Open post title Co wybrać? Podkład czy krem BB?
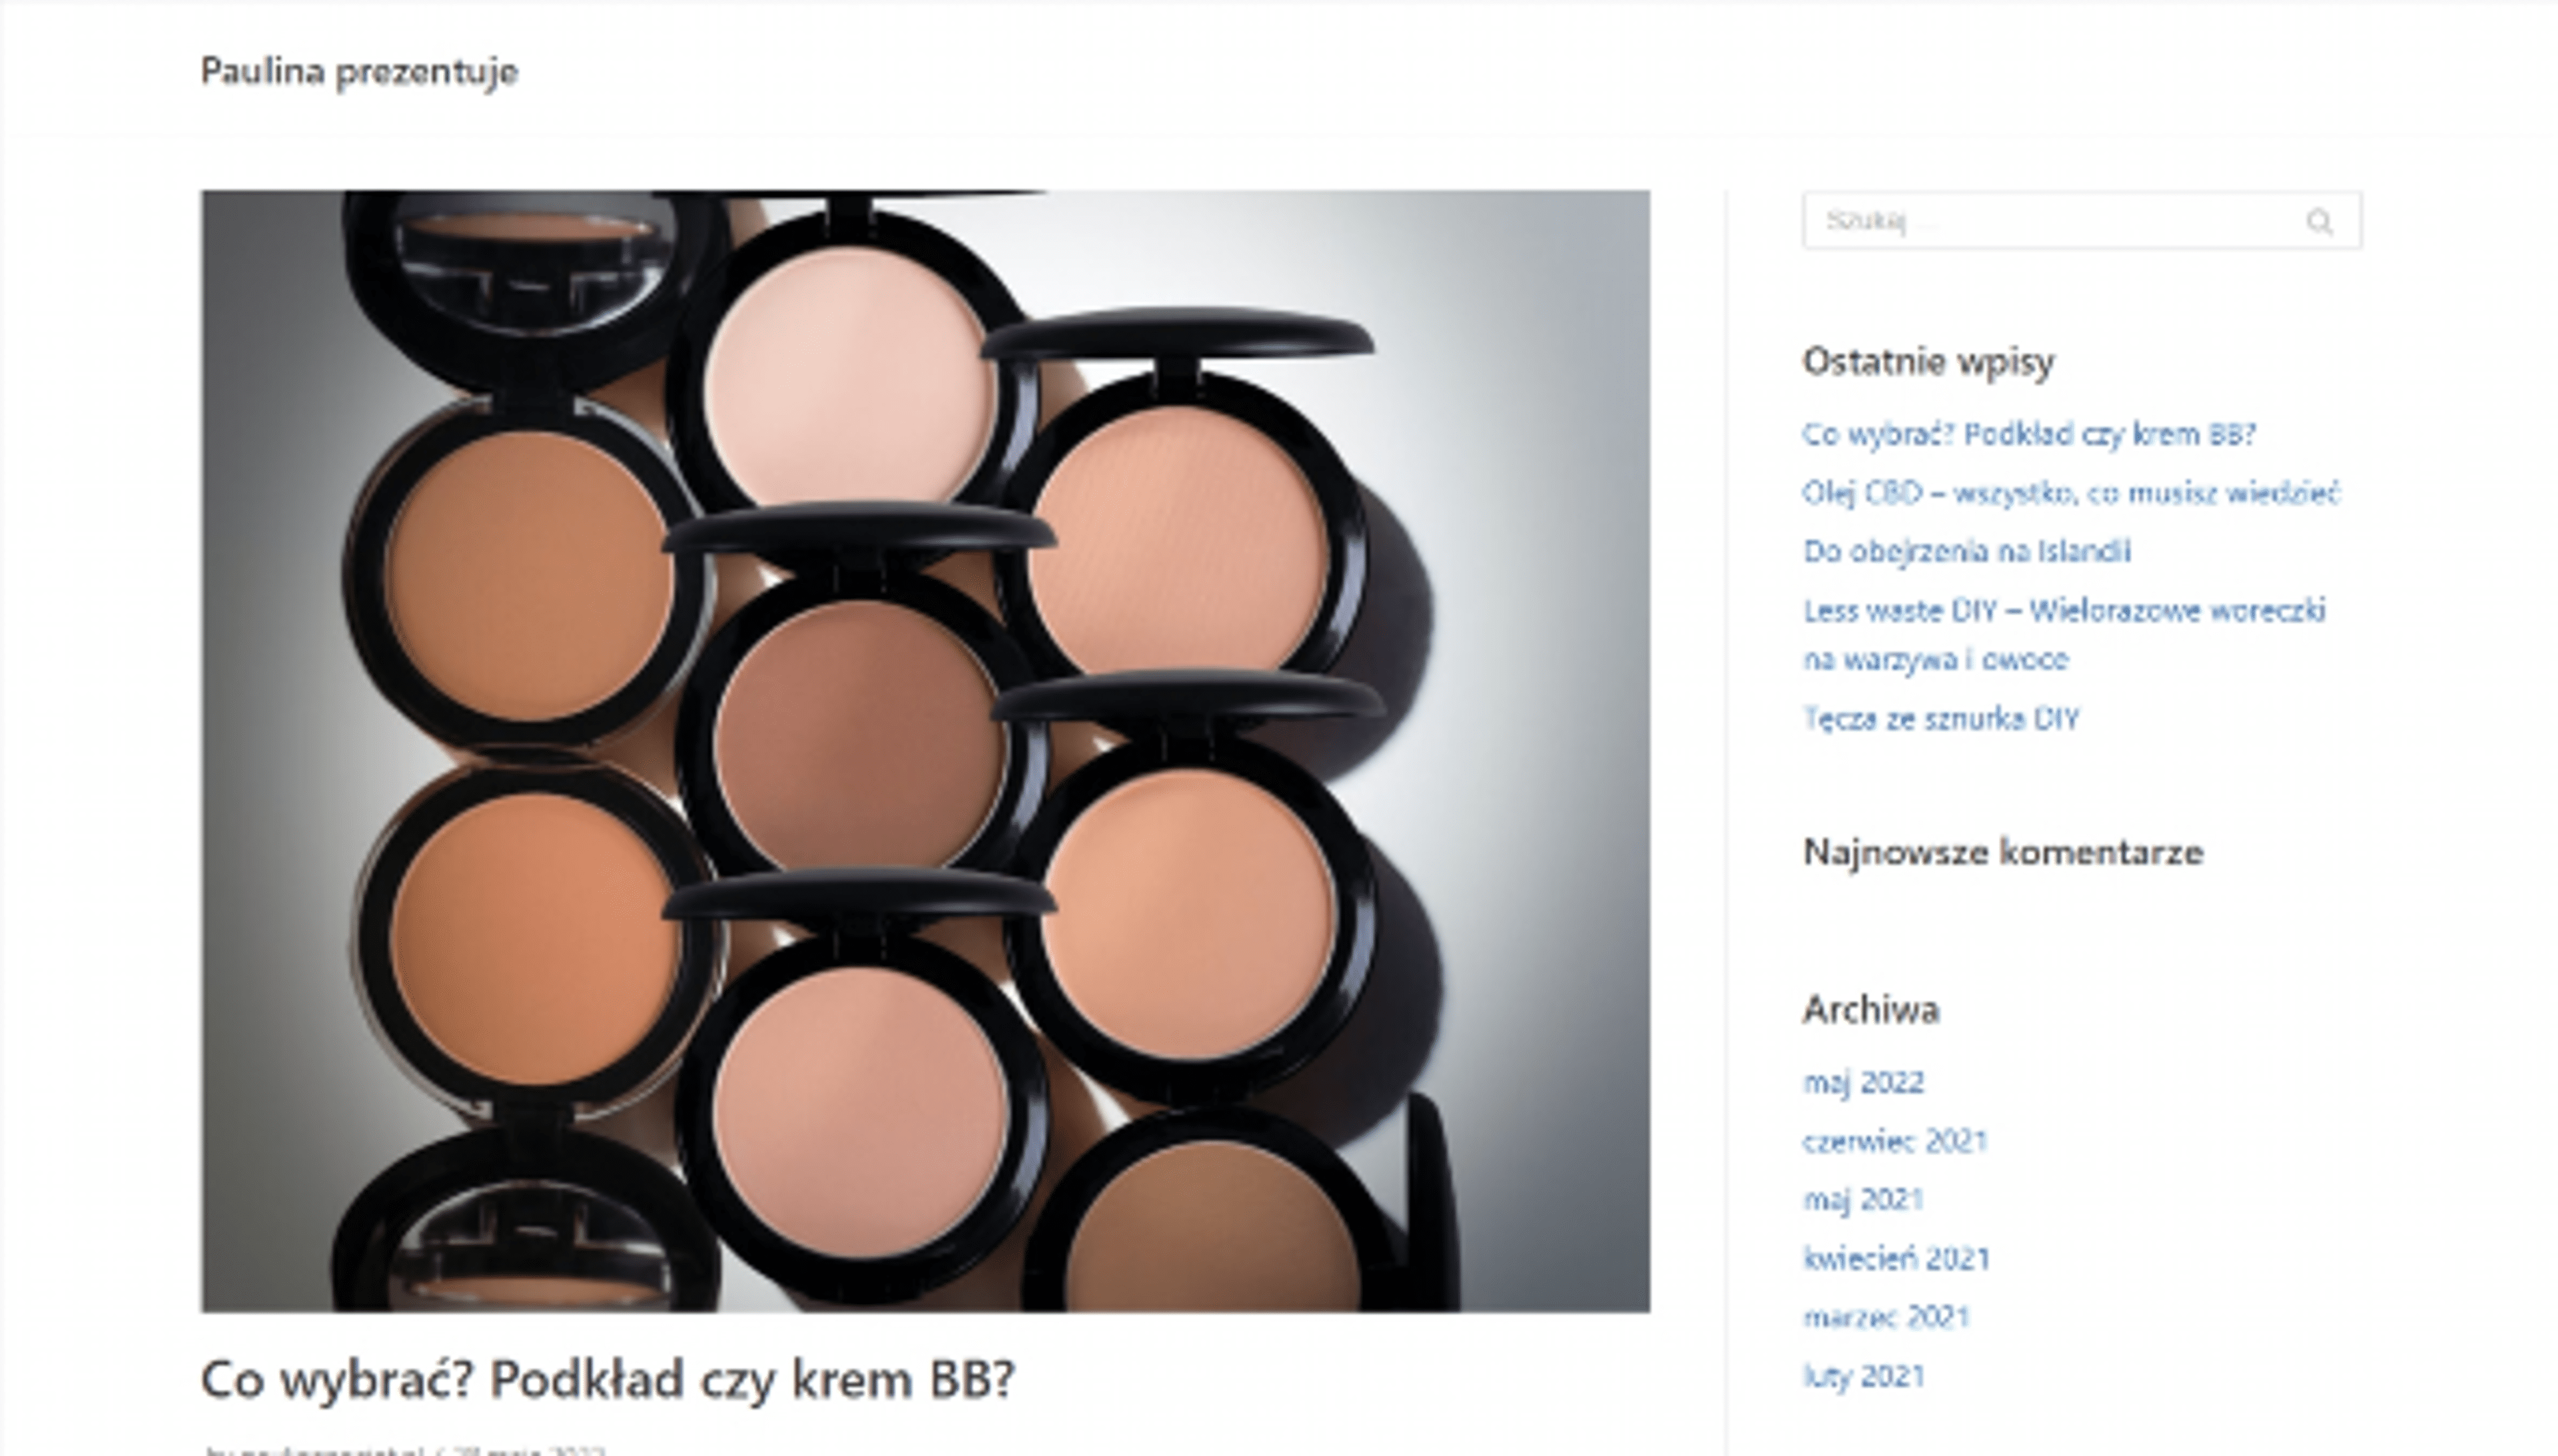The width and height of the screenshot is (2558, 1456). (x=608, y=1380)
